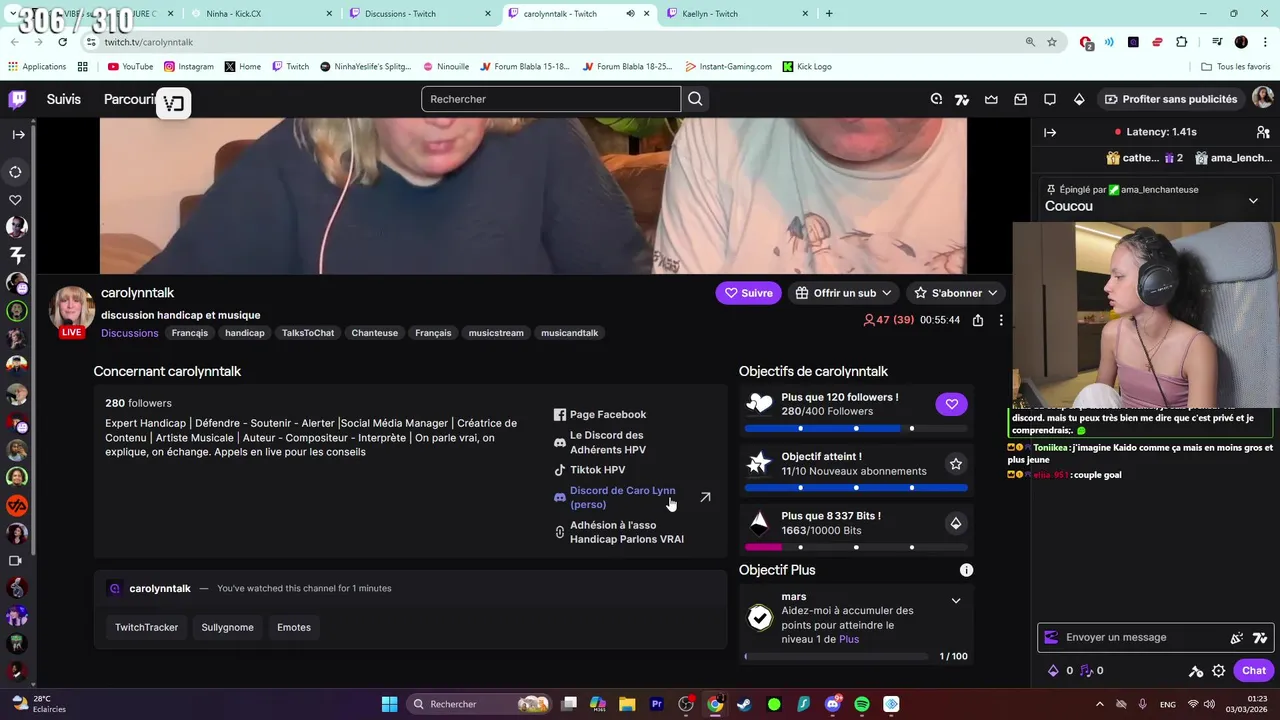Open the Page Facebook link
This screenshot has height=720, width=1280.
pyautogui.click(x=600, y=414)
